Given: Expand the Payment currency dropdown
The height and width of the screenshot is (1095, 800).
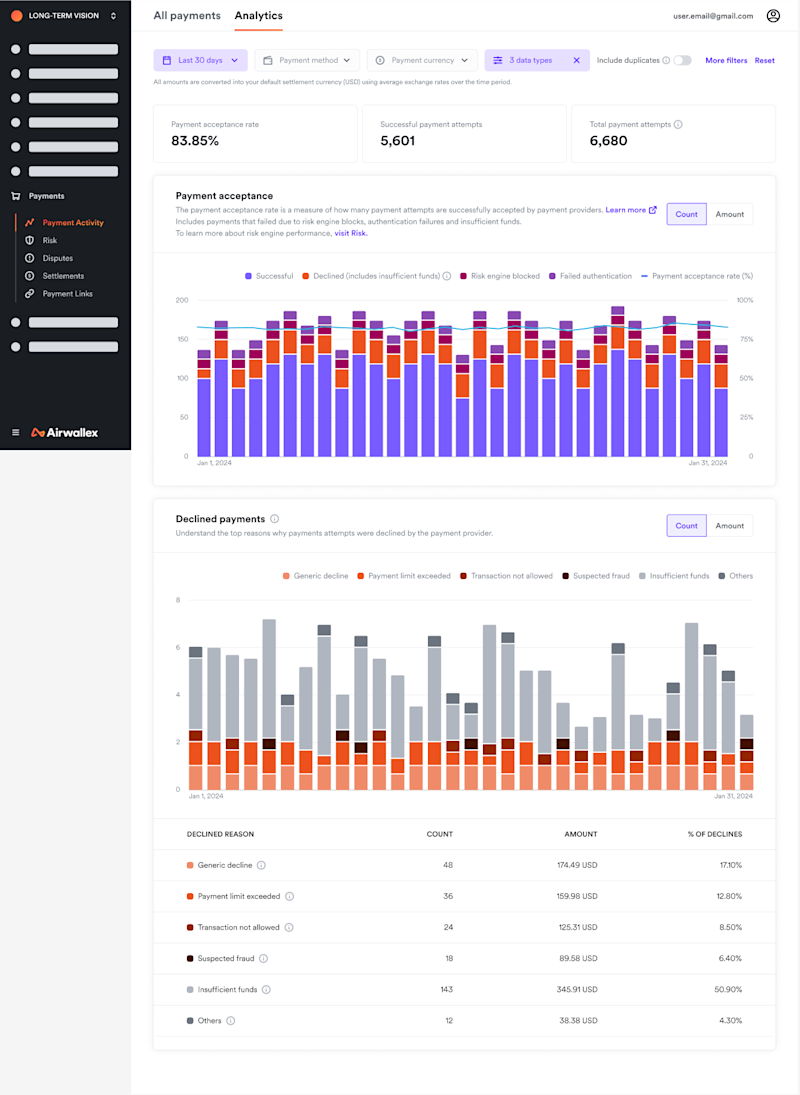Looking at the screenshot, I should coord(422,61).
